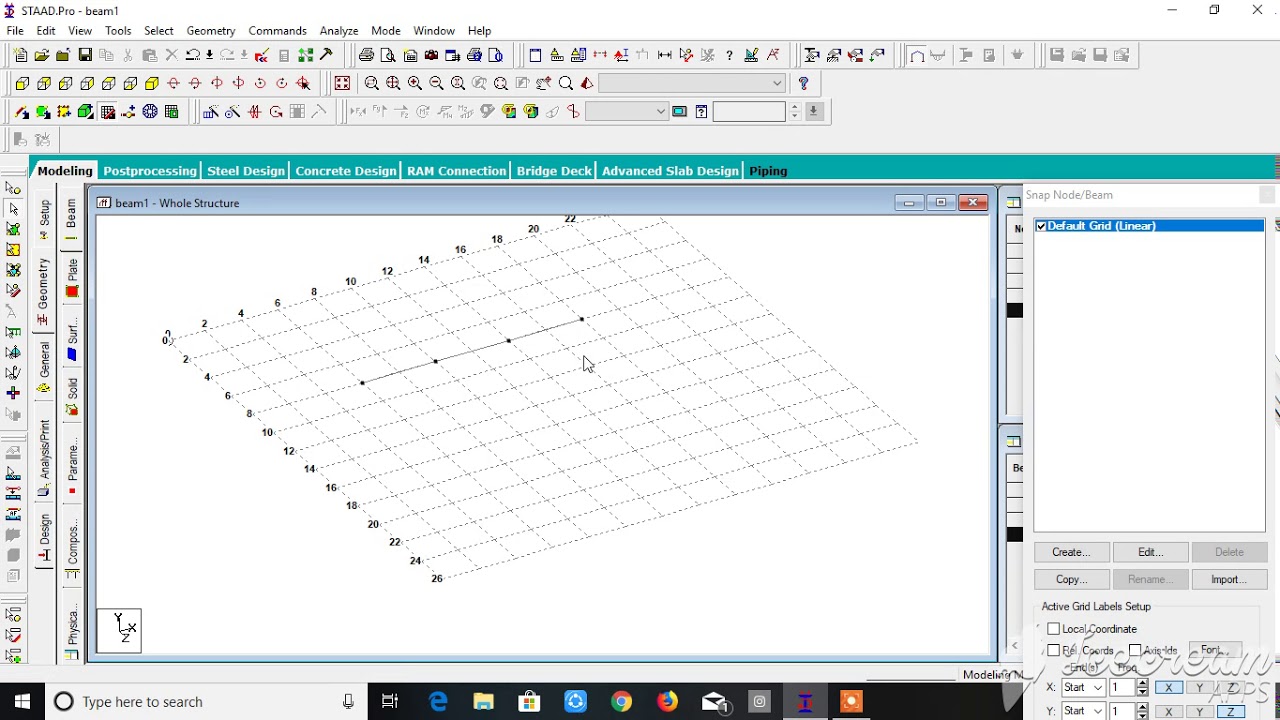Open Google Chrome from the taskbar
The height and width of the screenshot is (720, 1280).
click(622, 702)
